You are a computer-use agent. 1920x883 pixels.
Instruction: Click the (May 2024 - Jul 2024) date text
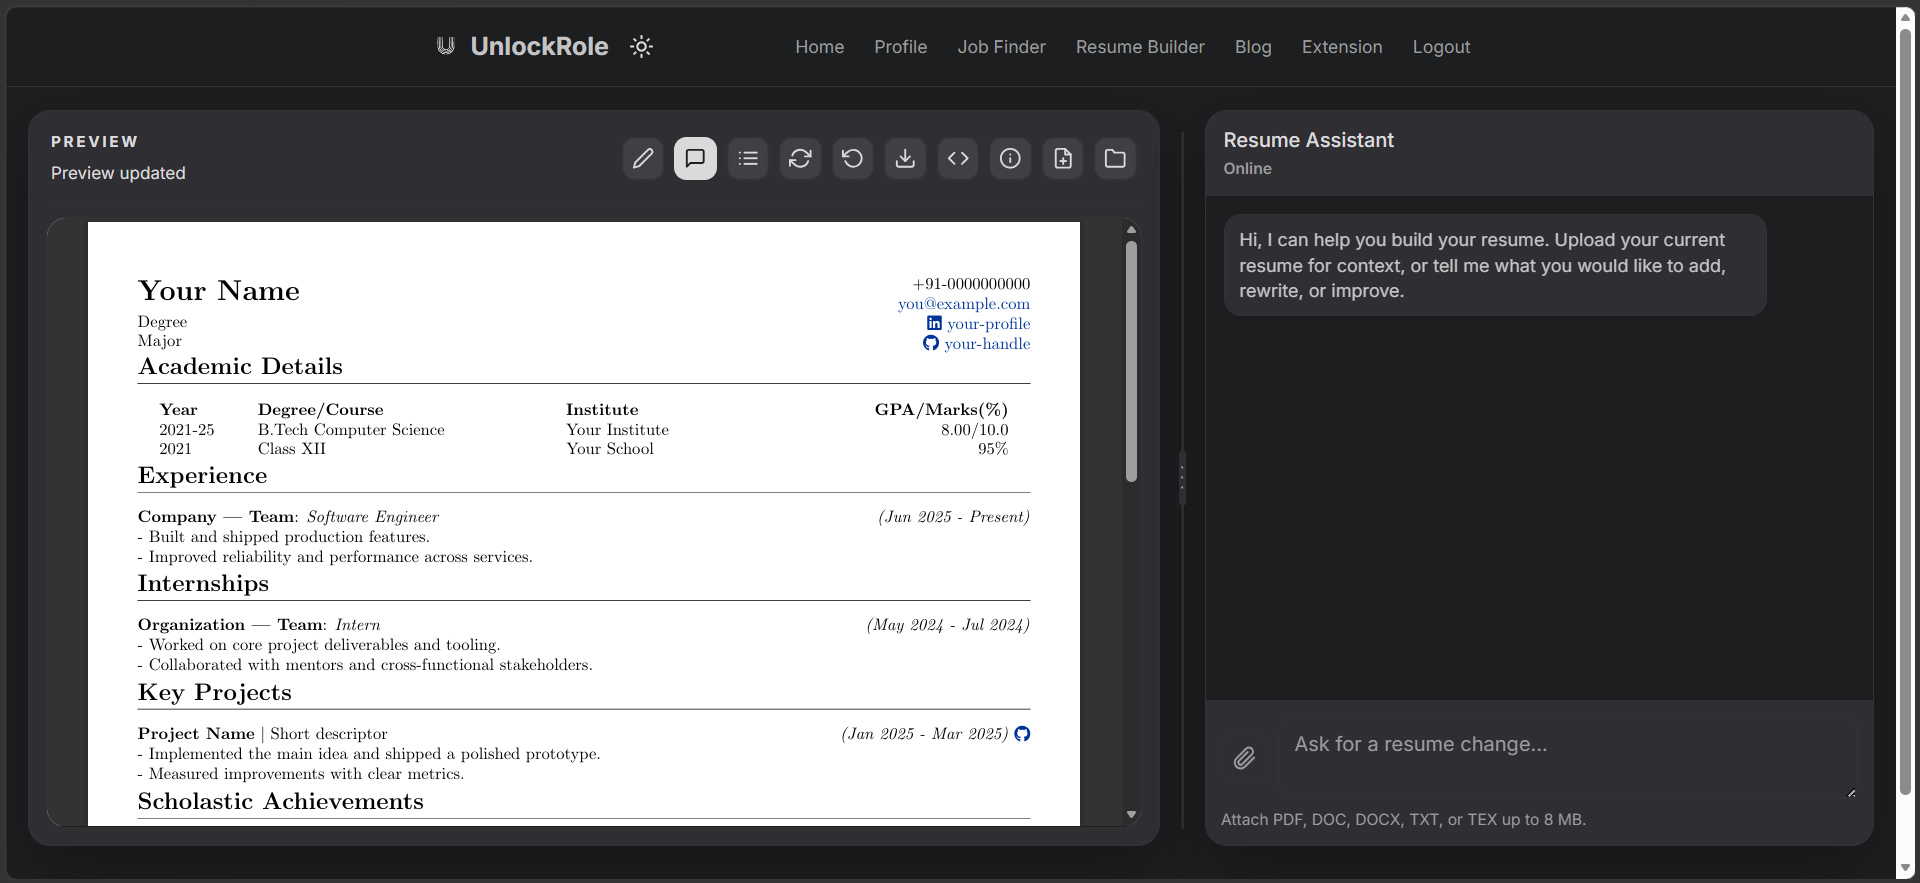point(948,625)
